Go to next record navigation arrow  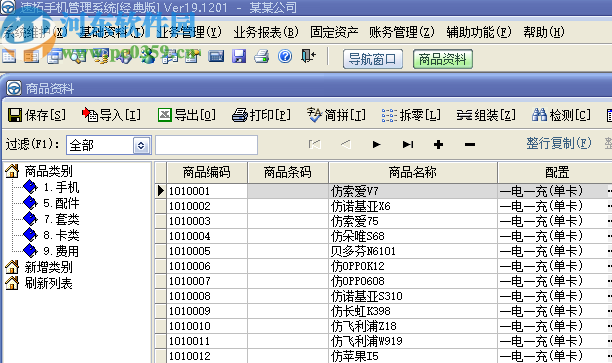tap(376, 144)
